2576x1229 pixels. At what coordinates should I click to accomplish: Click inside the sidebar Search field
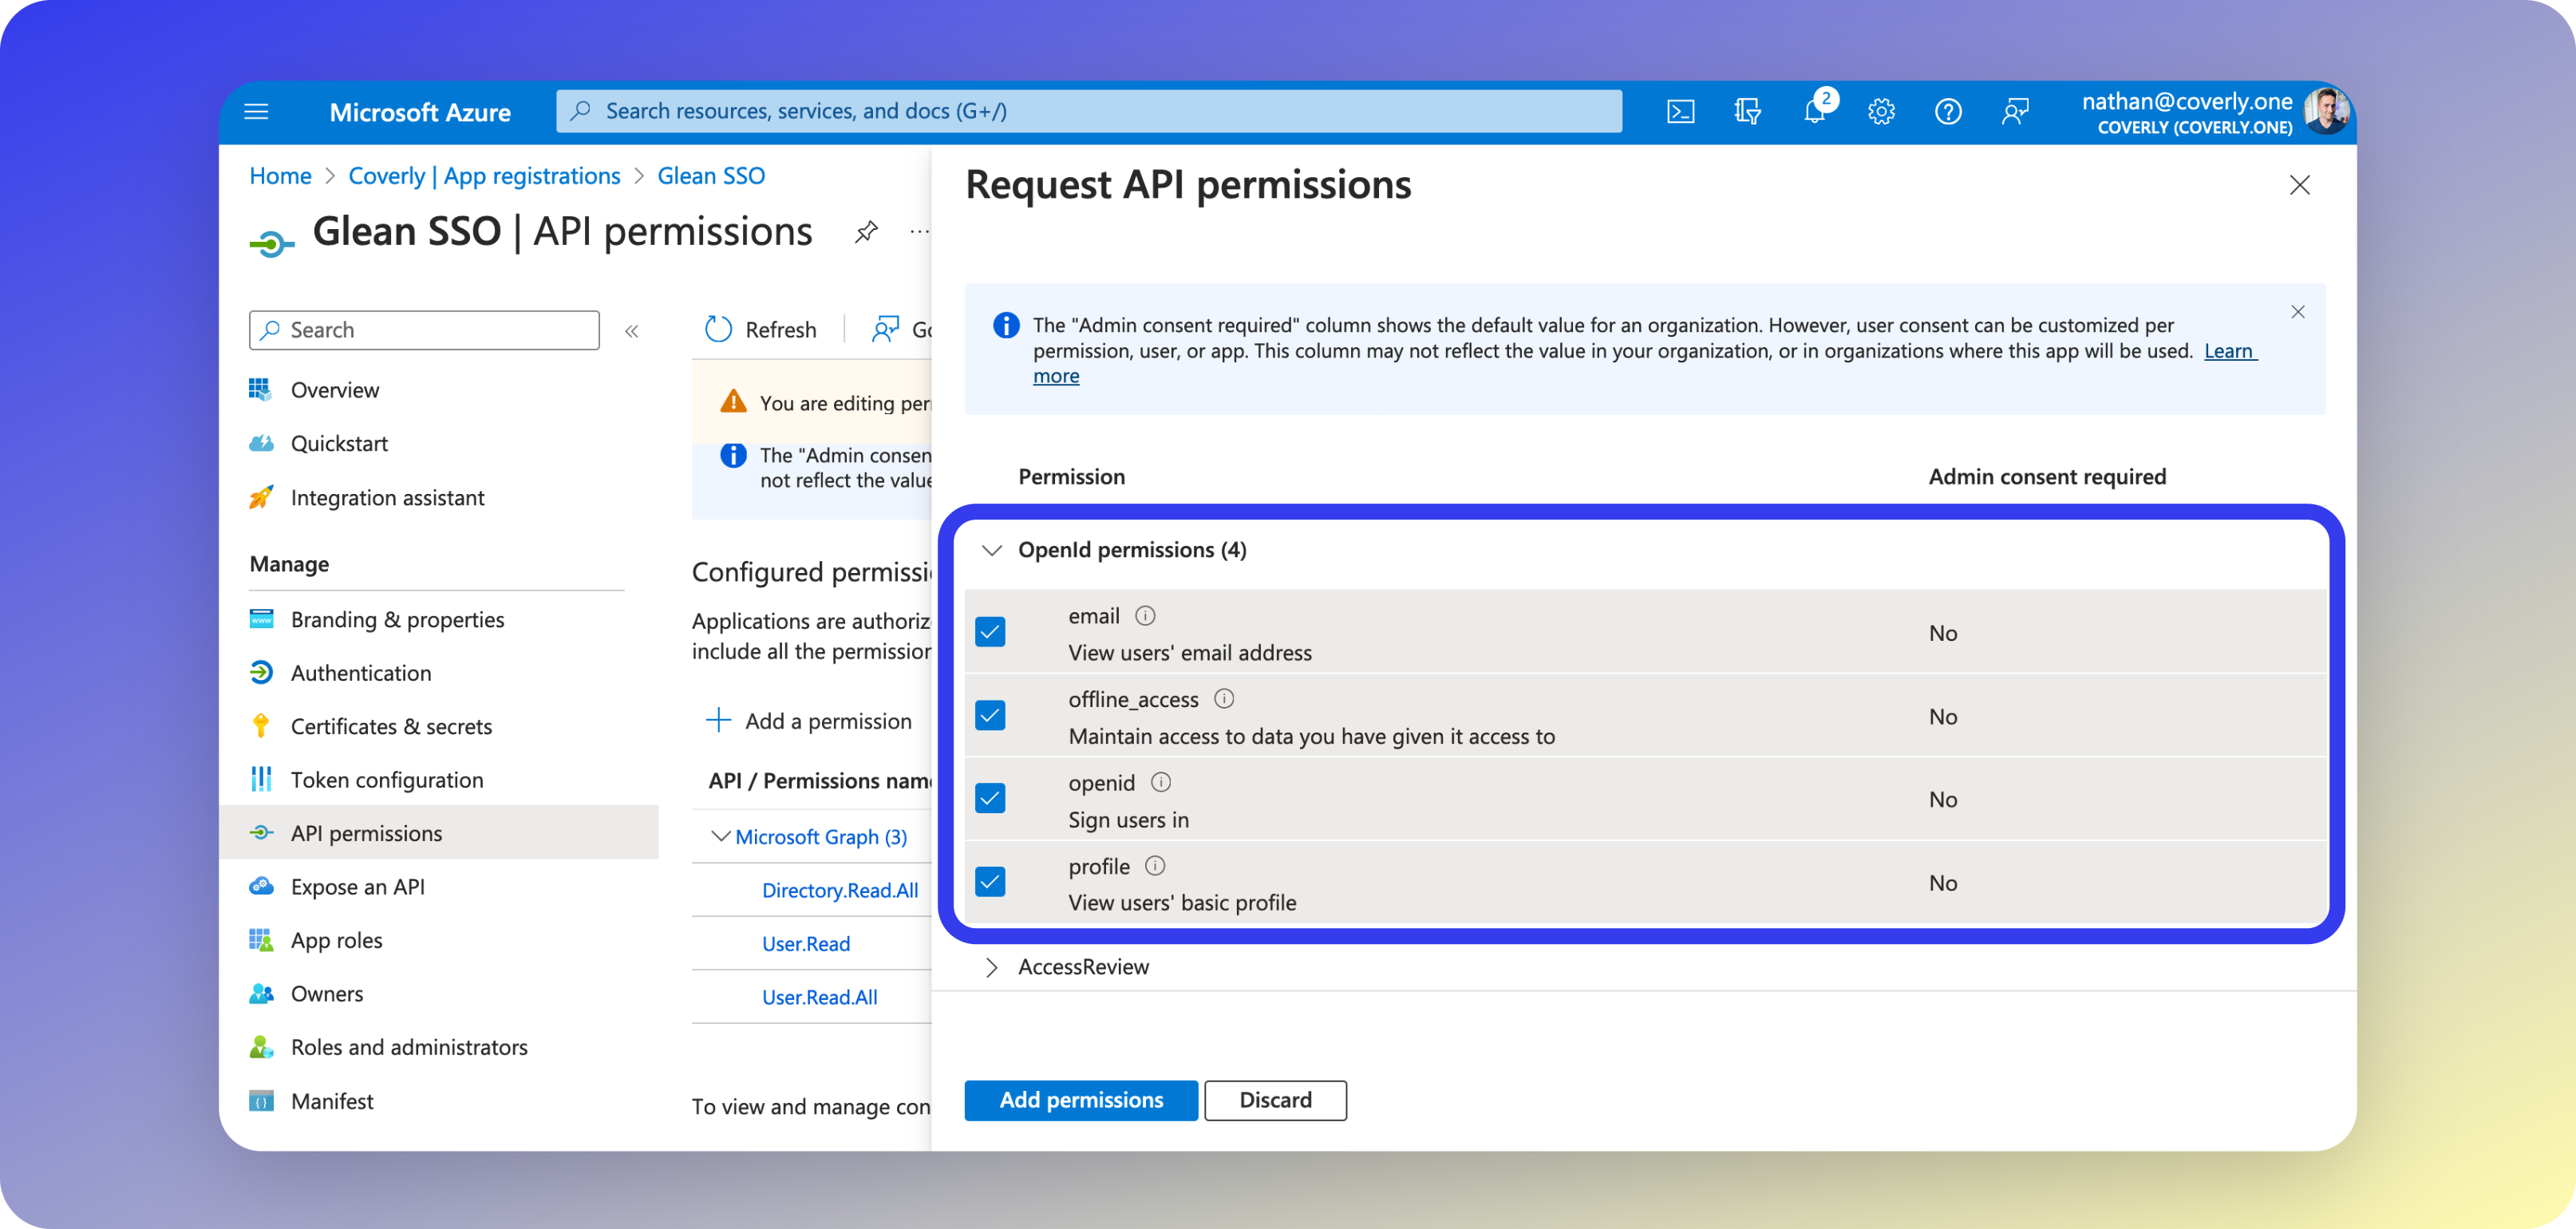(x=423, y=329)
